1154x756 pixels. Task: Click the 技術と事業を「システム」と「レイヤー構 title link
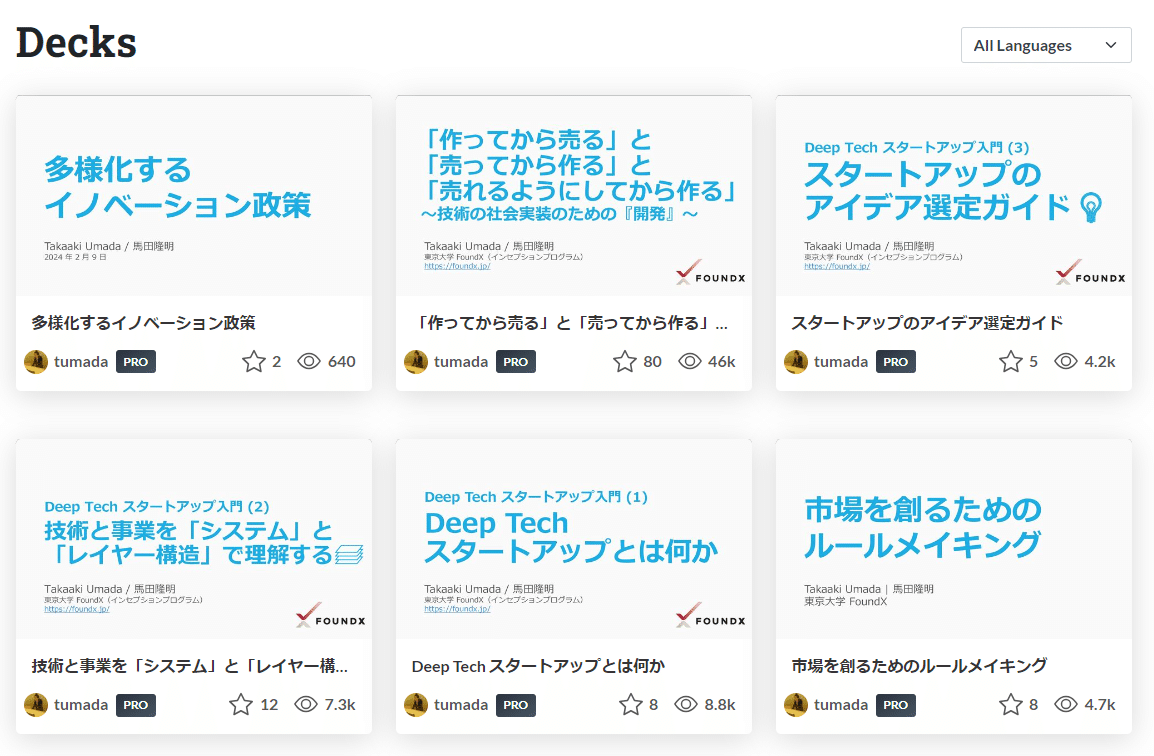click(x=190, y=665)
